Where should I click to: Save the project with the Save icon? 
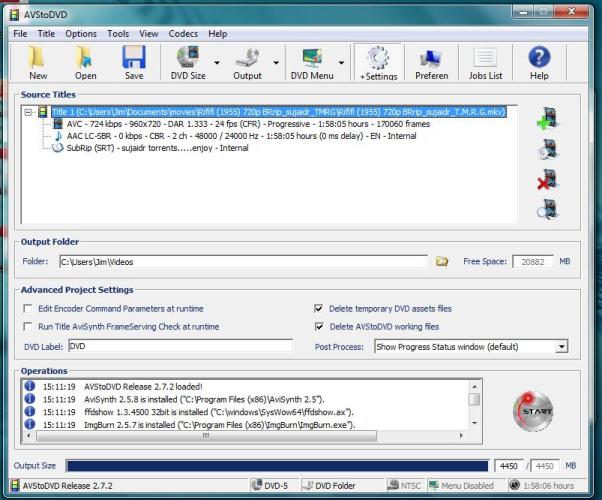coord(134,63)
